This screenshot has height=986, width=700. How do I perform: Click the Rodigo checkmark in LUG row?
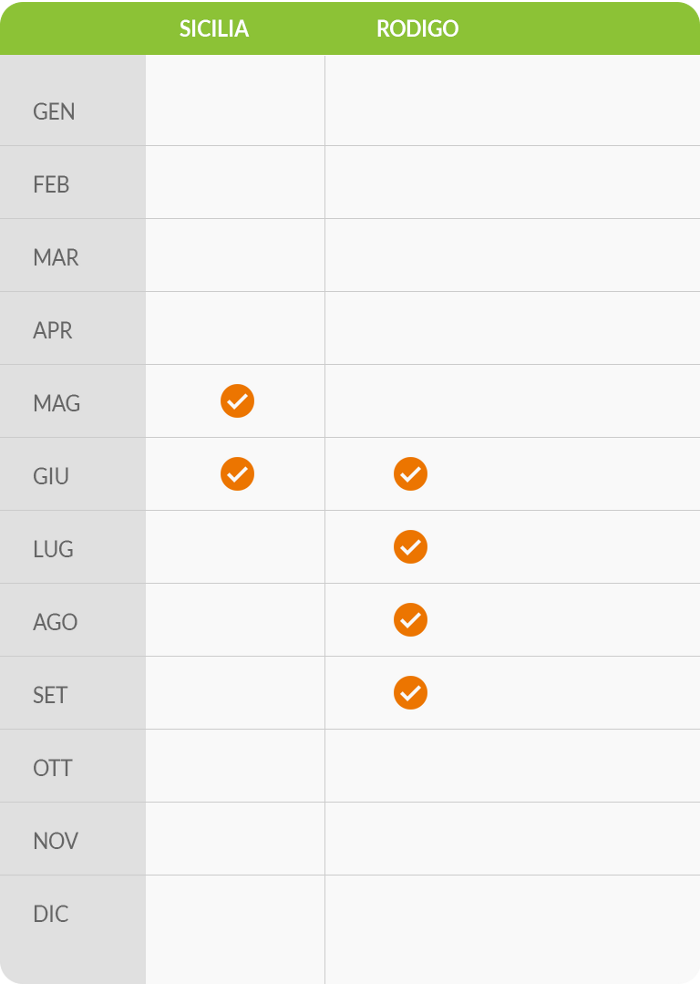click(x=411, y=546)
